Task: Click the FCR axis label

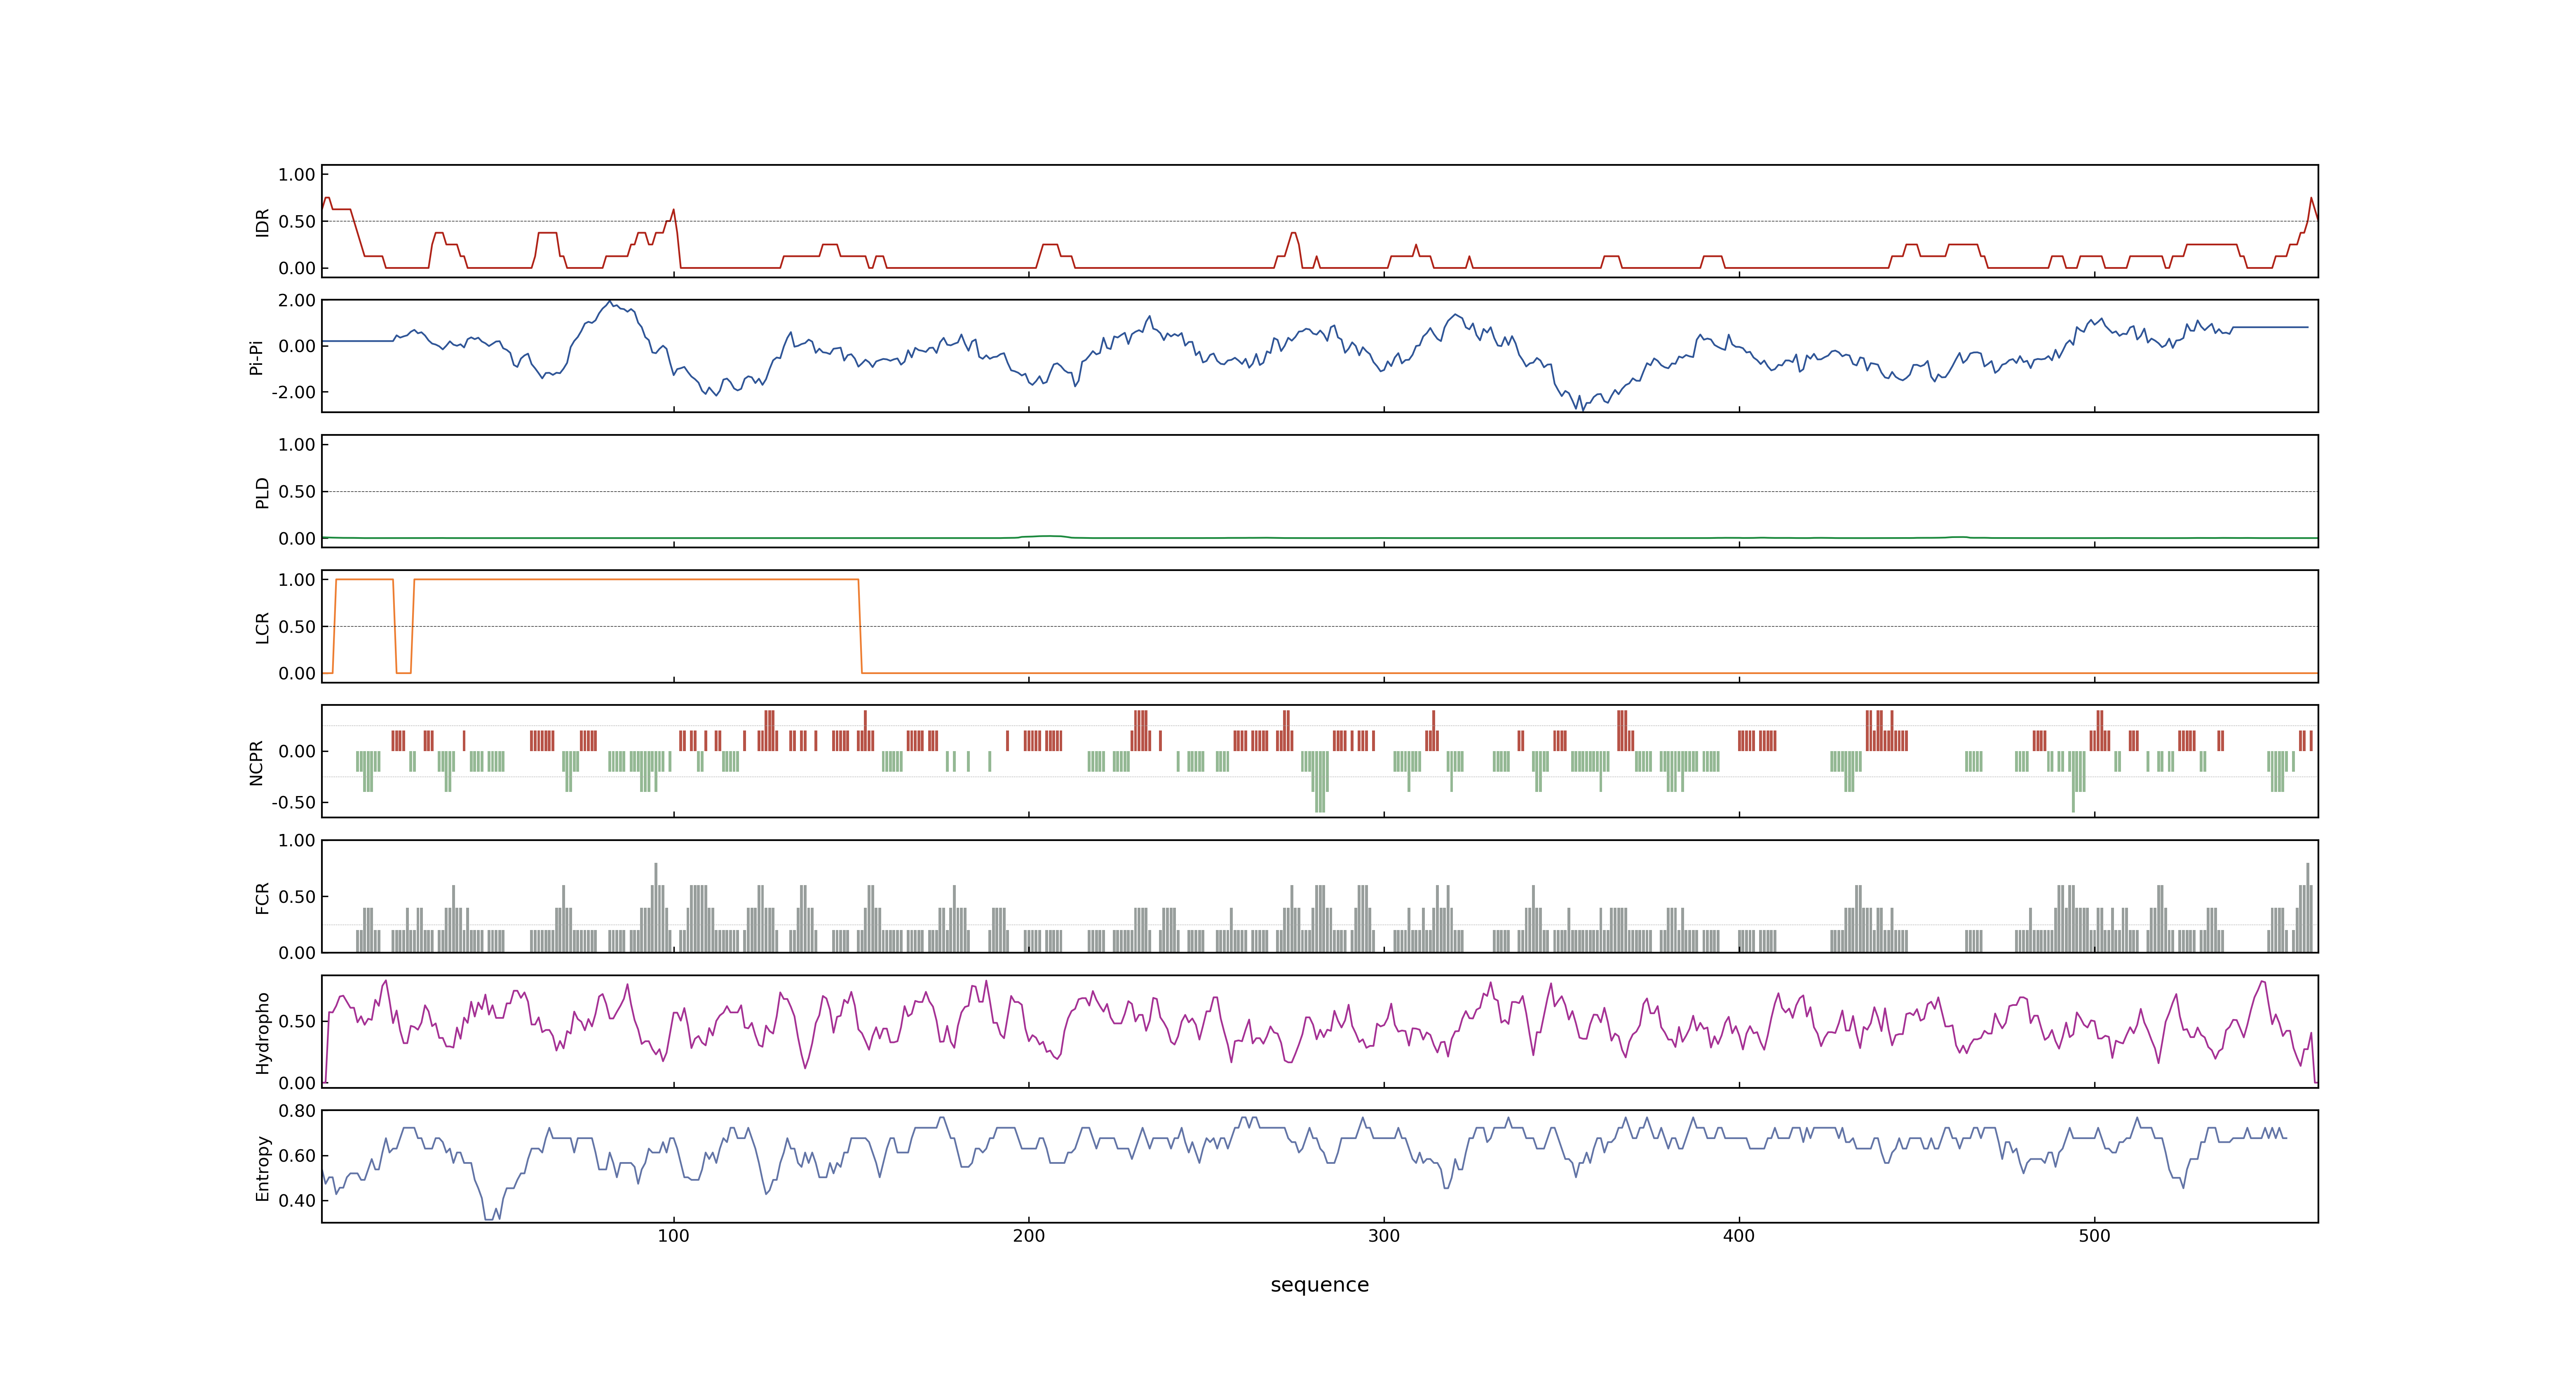Action: (x=262, y=898)
